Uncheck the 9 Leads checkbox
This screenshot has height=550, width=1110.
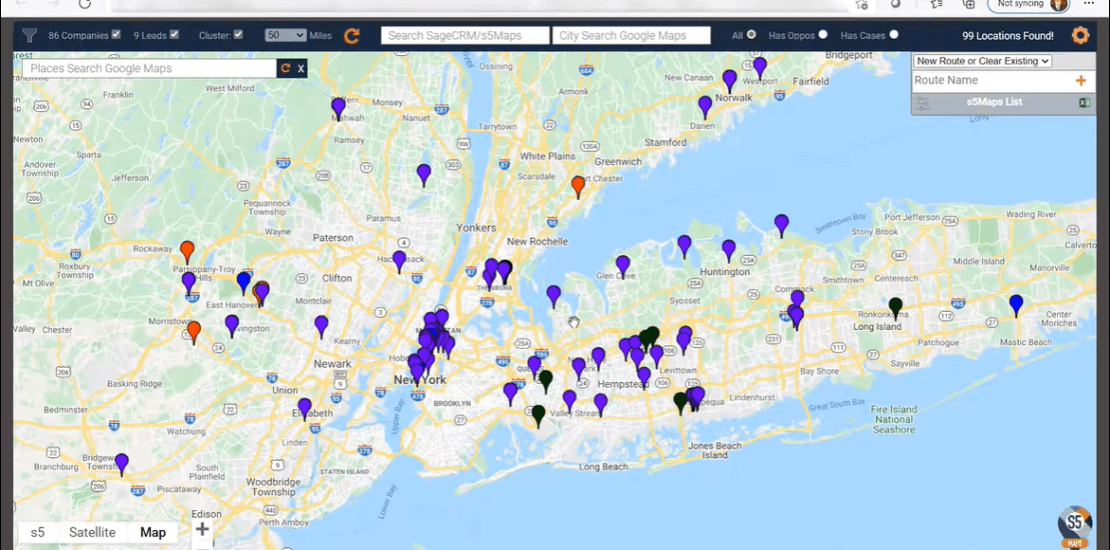pyautogui.click(x=174, y=35)
